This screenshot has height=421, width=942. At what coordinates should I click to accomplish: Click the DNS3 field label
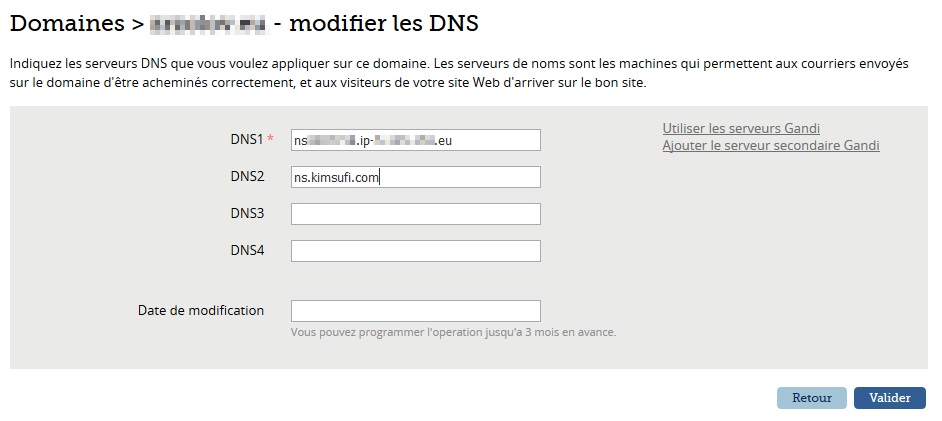pyautogui.click(x=247, y=213)
